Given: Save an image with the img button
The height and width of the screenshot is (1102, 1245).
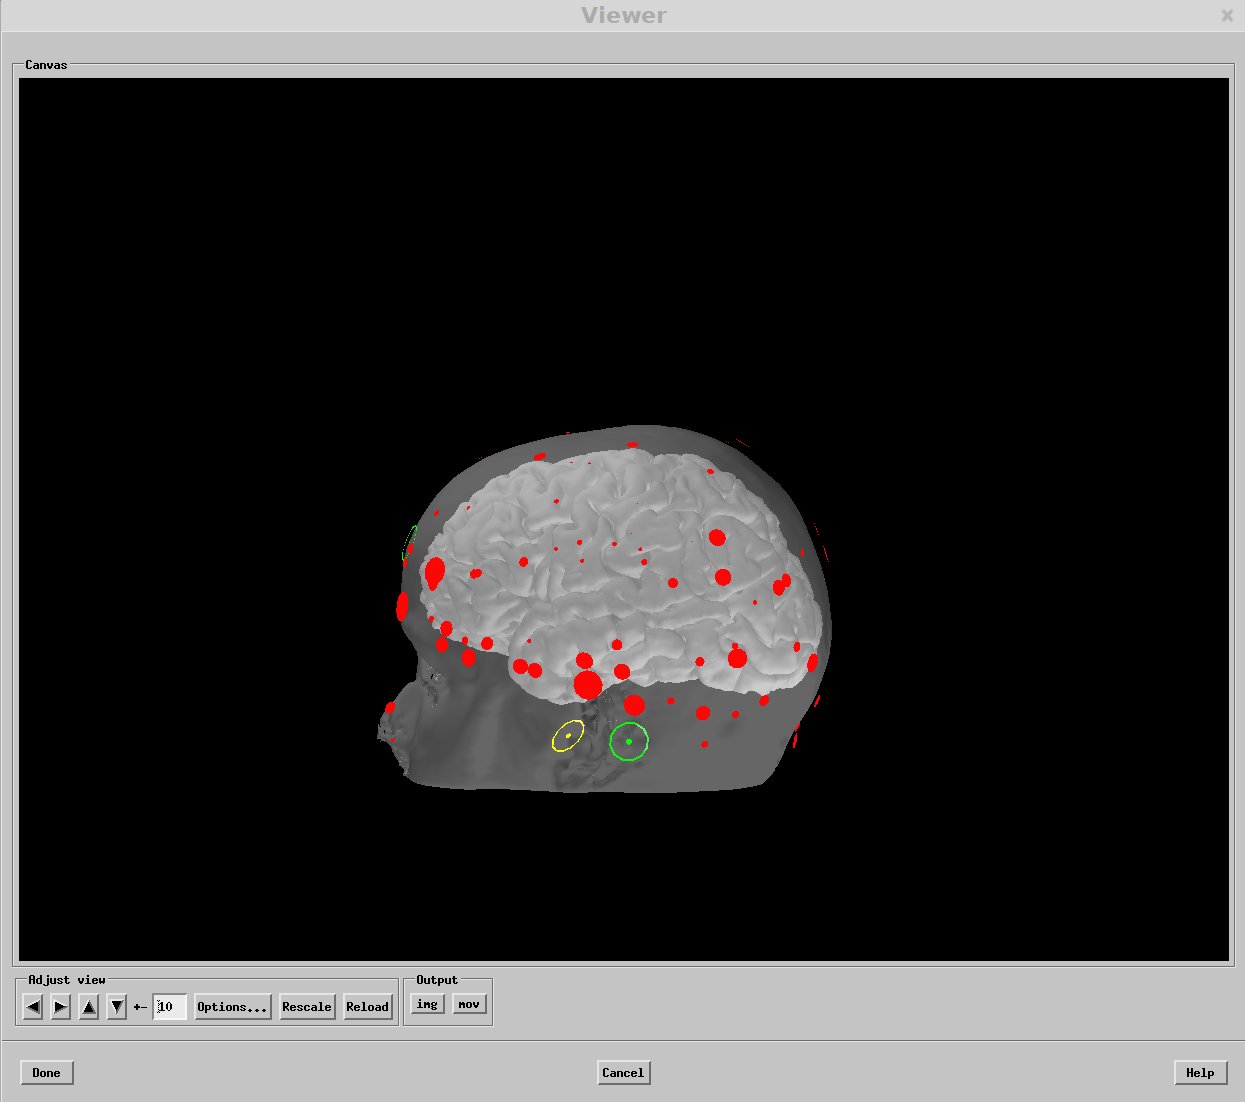Looking at the screenshot, I should 427,1004.
